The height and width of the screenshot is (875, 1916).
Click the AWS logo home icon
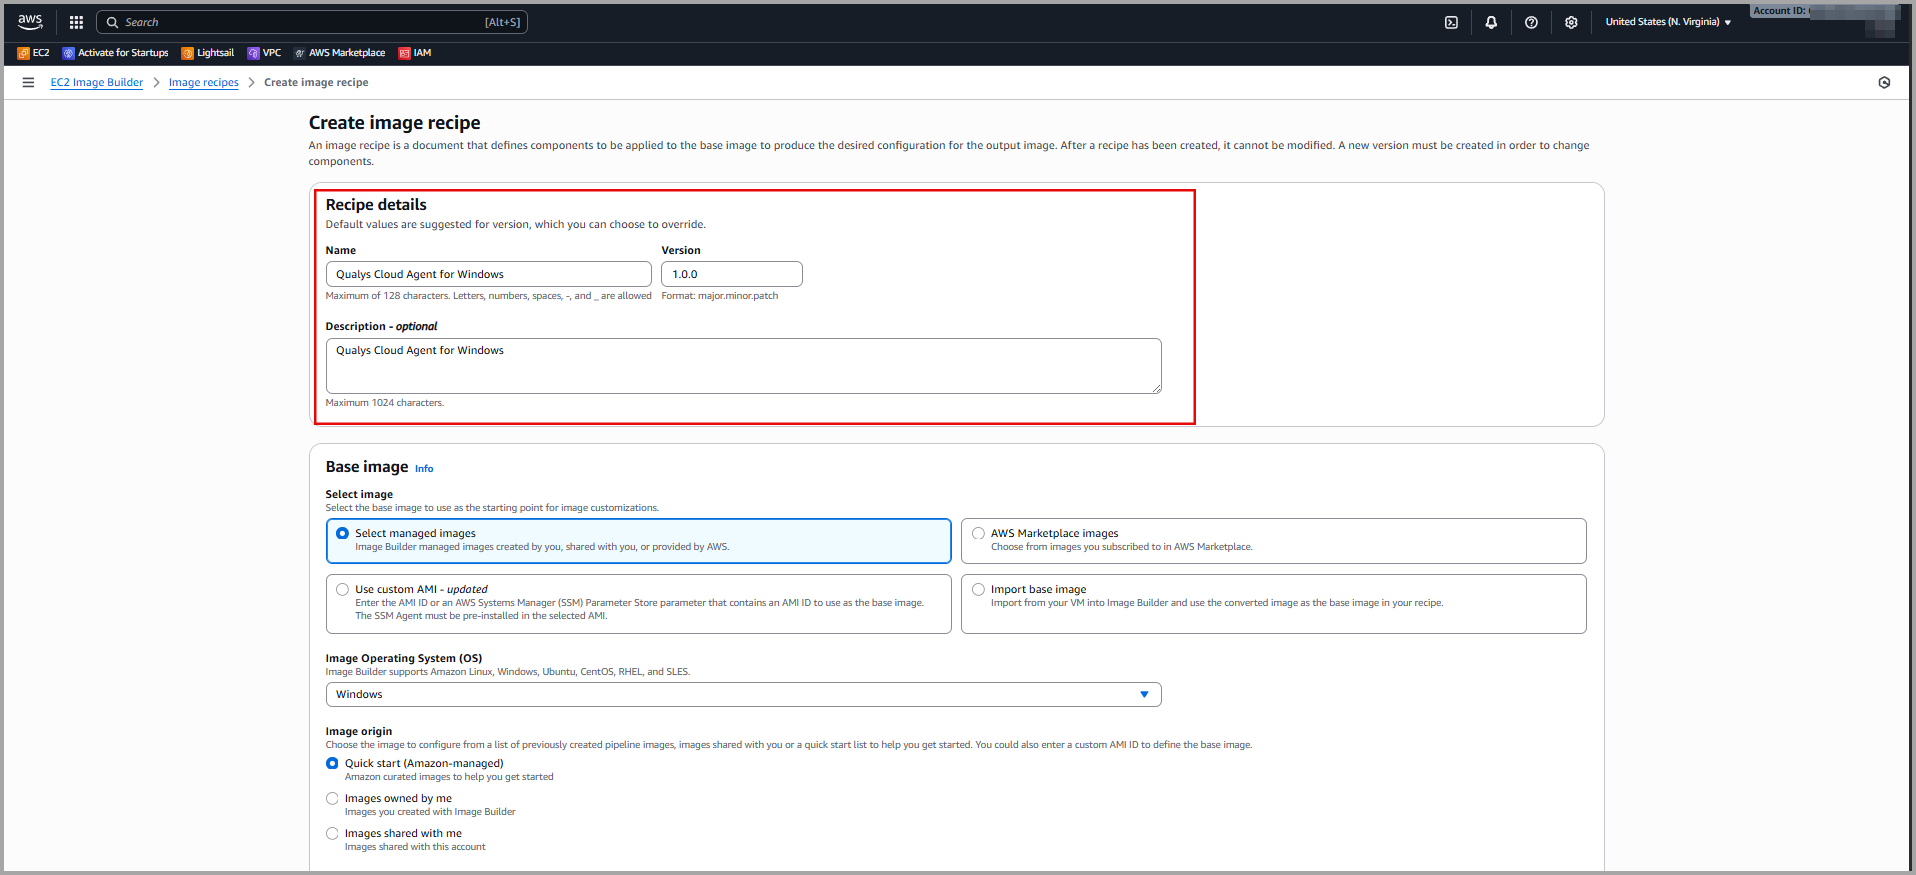click(x=30, y=22)
